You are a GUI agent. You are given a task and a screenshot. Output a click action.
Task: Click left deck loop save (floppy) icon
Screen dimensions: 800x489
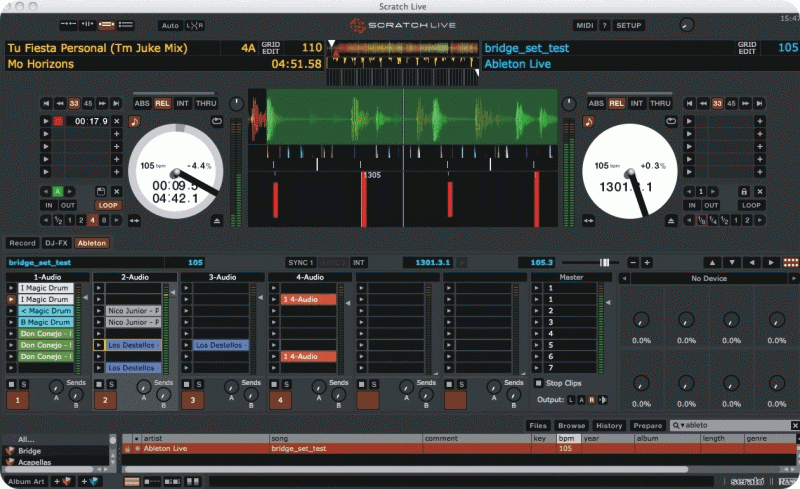click(101, 191)
